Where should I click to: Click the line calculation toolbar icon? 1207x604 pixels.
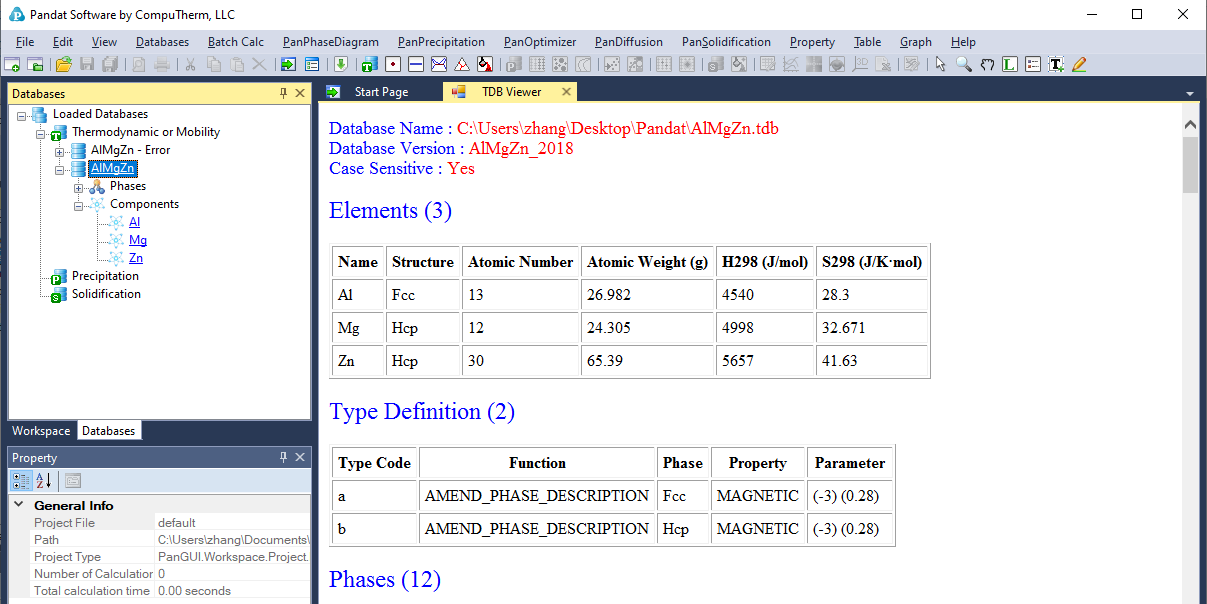click(x=416, y=65)
